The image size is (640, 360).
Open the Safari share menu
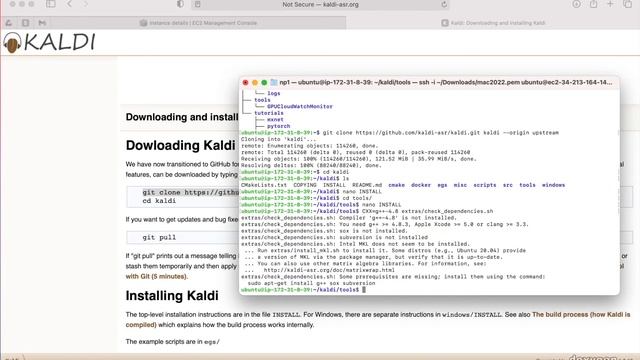(x=593, y=4)
